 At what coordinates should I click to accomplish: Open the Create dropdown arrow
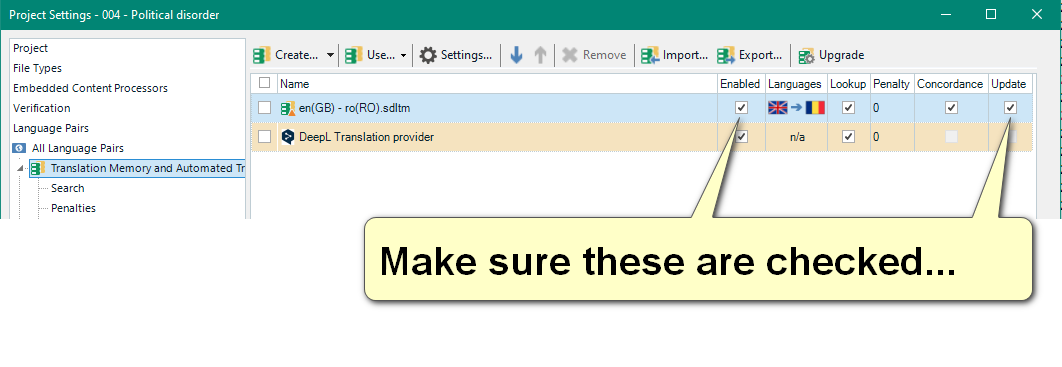[330, 56]
